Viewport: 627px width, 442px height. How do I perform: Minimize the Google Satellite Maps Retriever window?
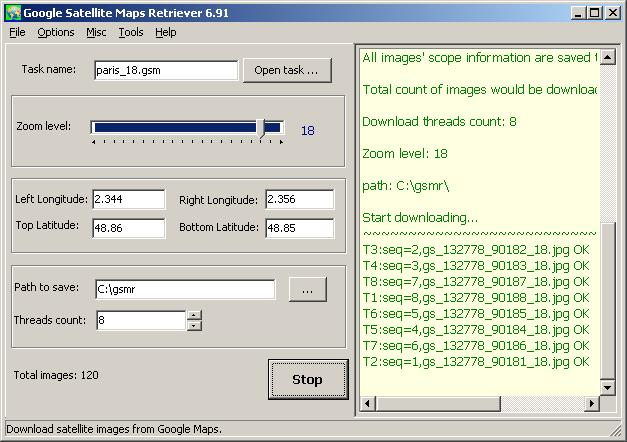click(x=577, y=13)
